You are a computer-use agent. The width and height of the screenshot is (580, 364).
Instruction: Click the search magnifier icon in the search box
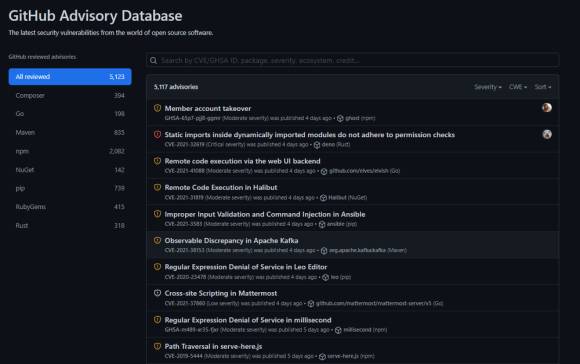tap(154, 60)
